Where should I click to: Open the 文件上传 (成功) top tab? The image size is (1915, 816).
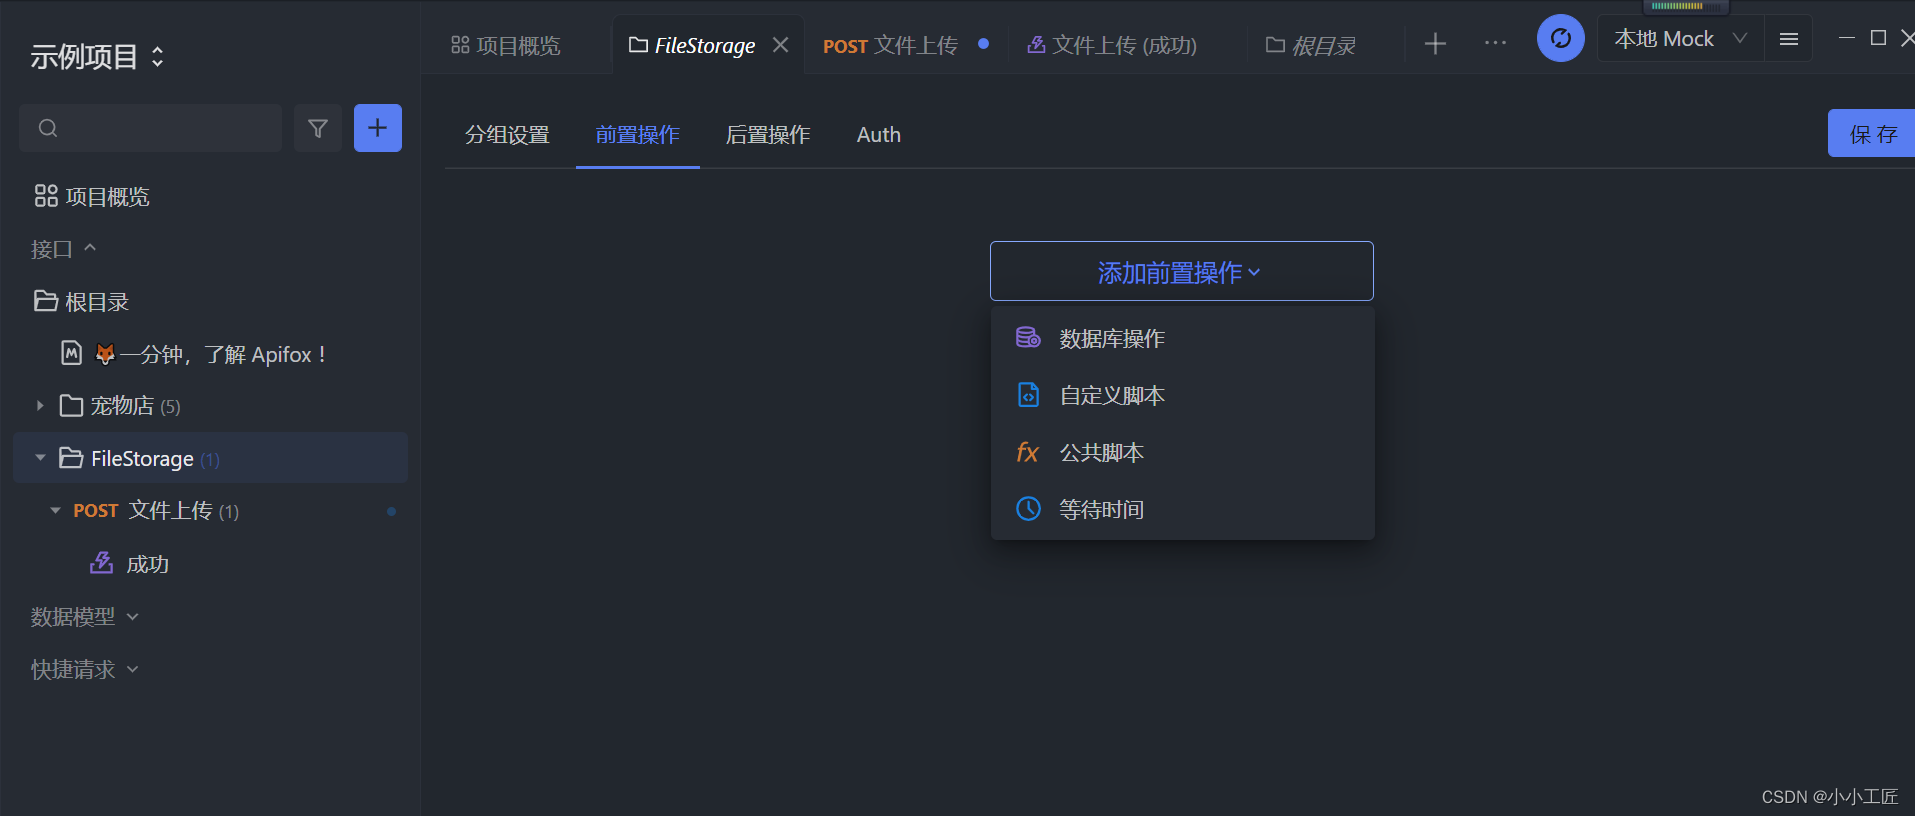[x=1112, y=45]
